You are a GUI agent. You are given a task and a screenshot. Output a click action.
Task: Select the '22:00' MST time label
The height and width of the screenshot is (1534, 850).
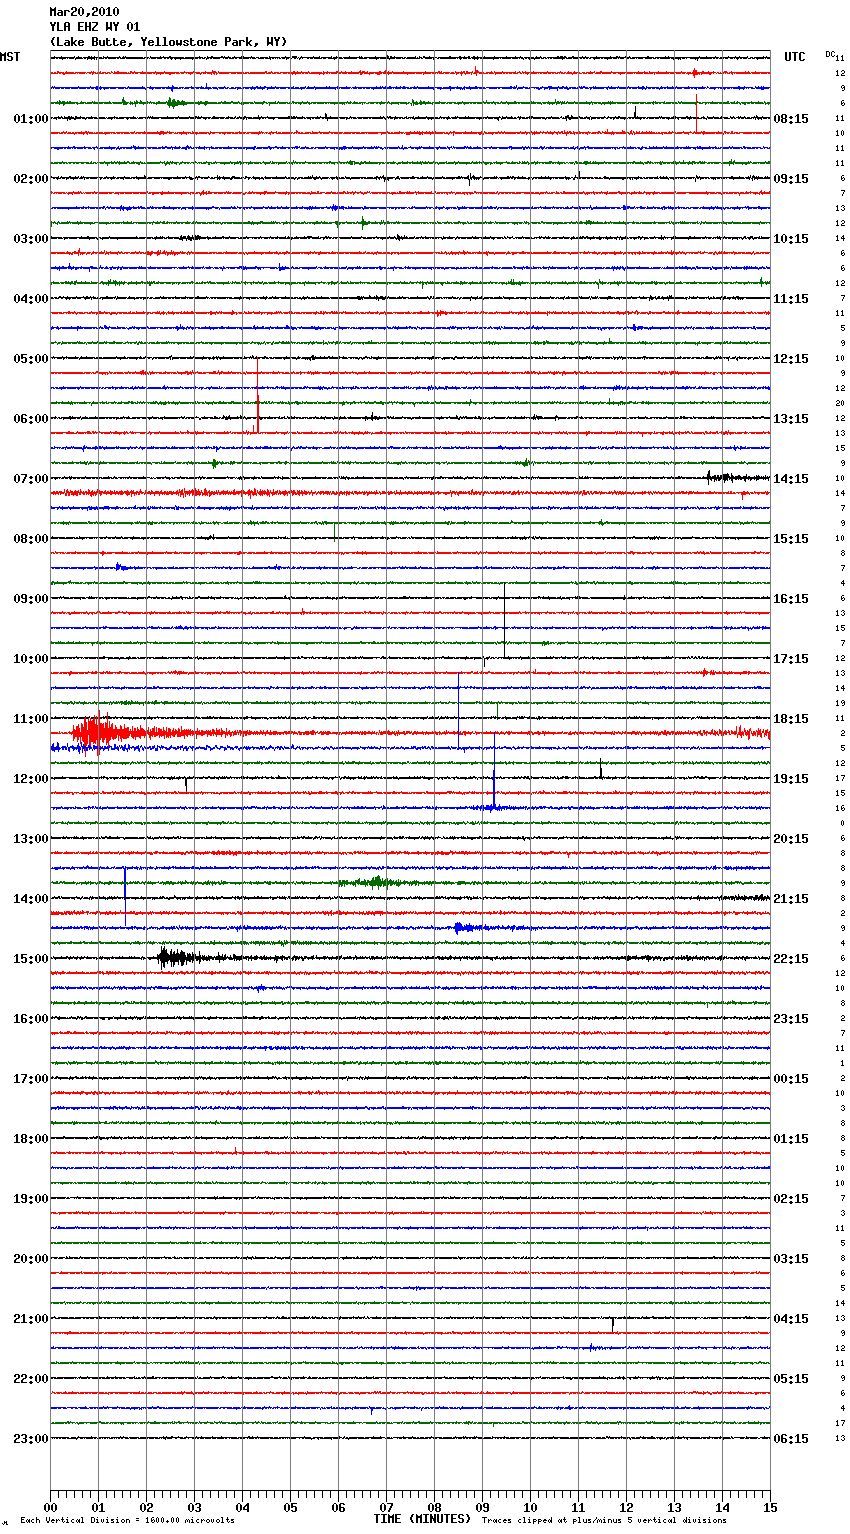[x=31, y=1379]
